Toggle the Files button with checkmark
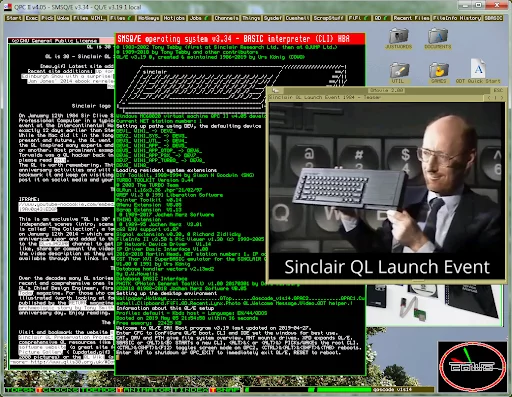Screen dimensions: 512x397 [x=122, y=18]
